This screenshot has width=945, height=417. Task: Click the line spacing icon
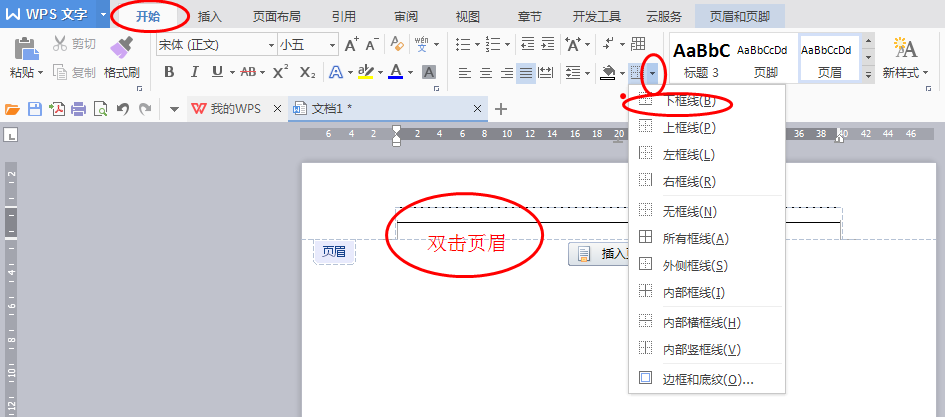[x=573, y=73]
